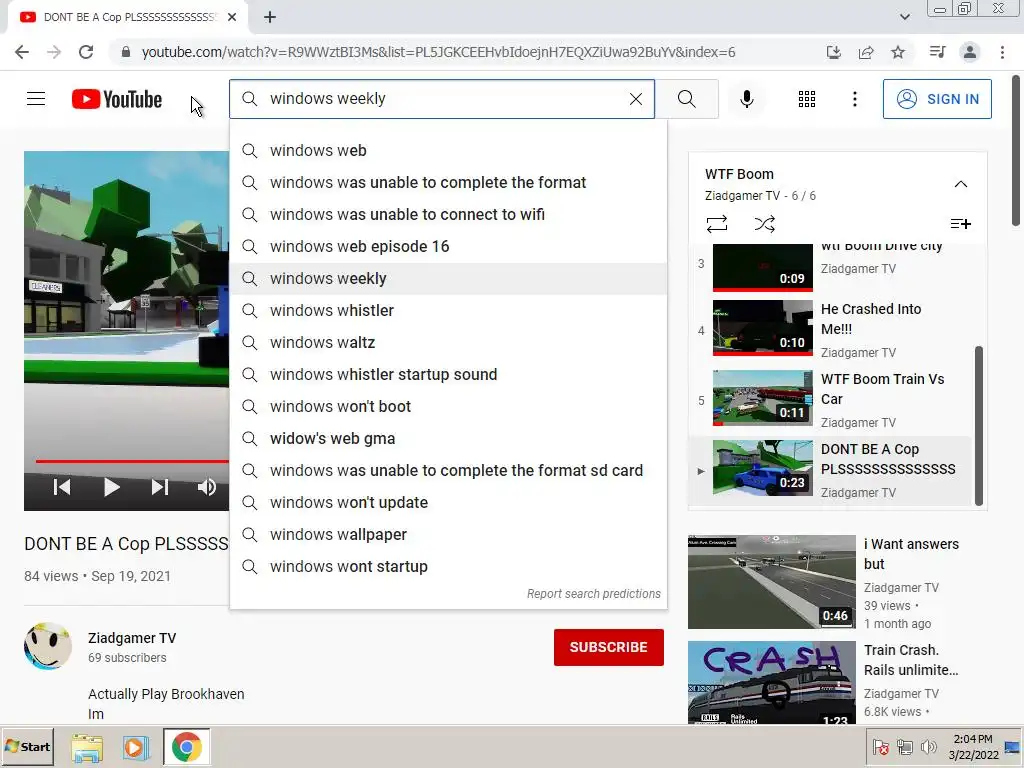The width and height of the screenshot is (1024, 768).
Task: Click the SIGN IN button
Action: [937, 99]
